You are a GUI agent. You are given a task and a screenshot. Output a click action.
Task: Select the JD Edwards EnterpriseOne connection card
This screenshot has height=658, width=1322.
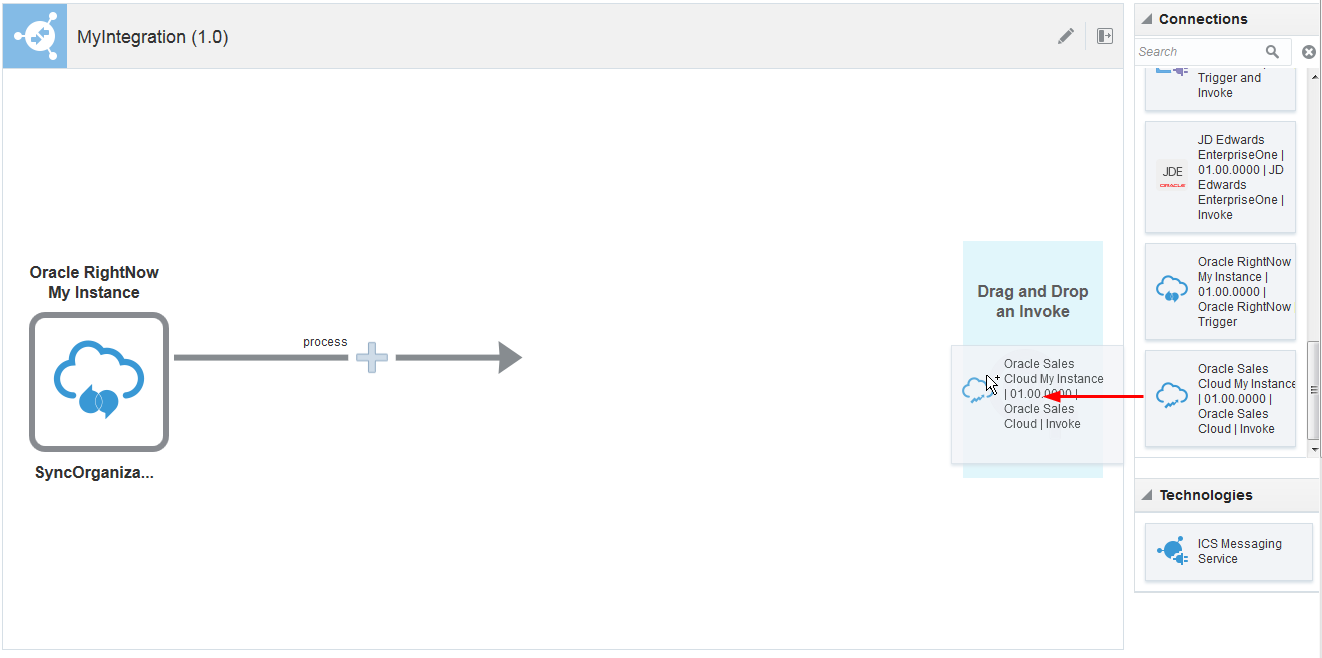(x=1220, y=177)
